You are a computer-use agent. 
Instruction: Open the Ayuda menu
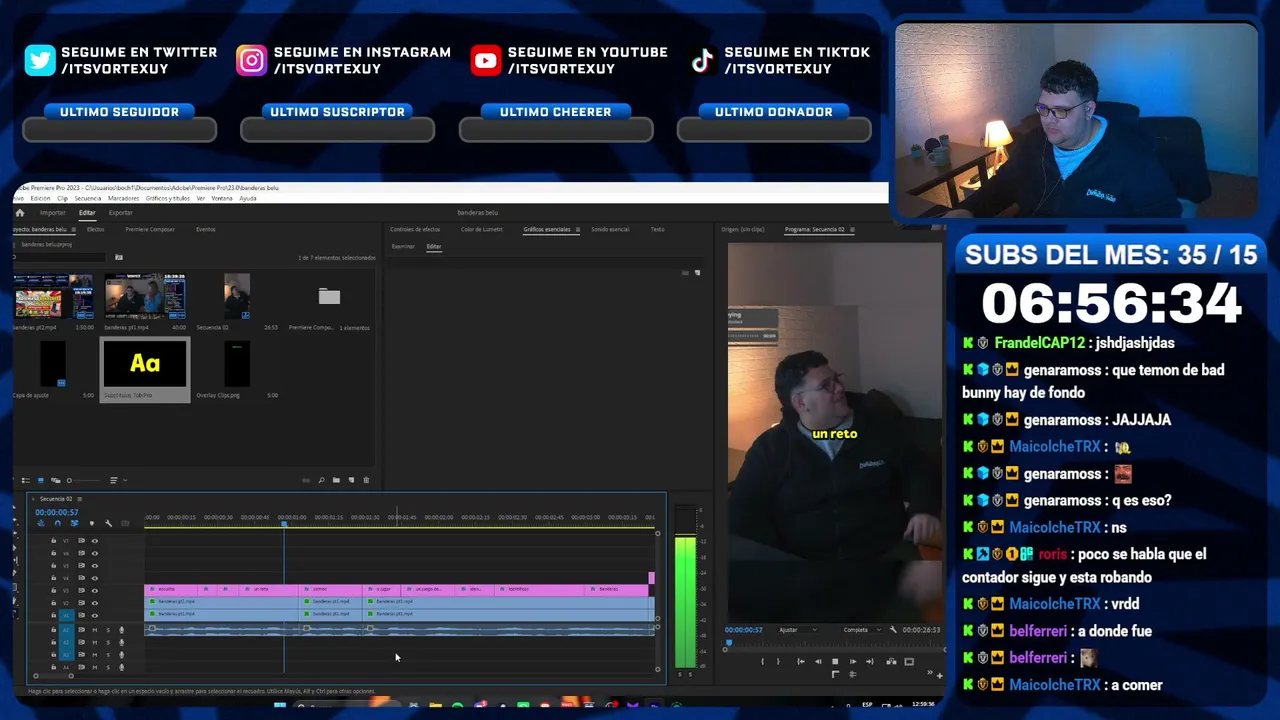pos(247,198)
